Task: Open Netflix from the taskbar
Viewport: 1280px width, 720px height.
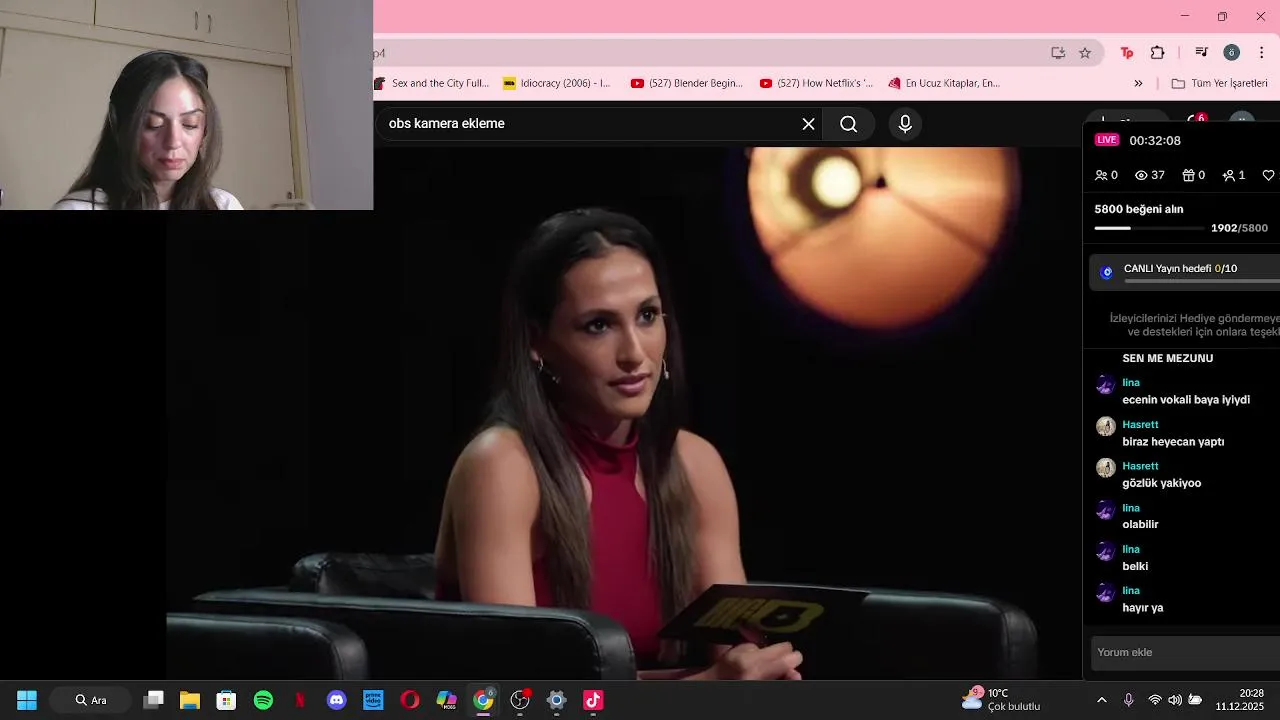Action: coord(300,700)
